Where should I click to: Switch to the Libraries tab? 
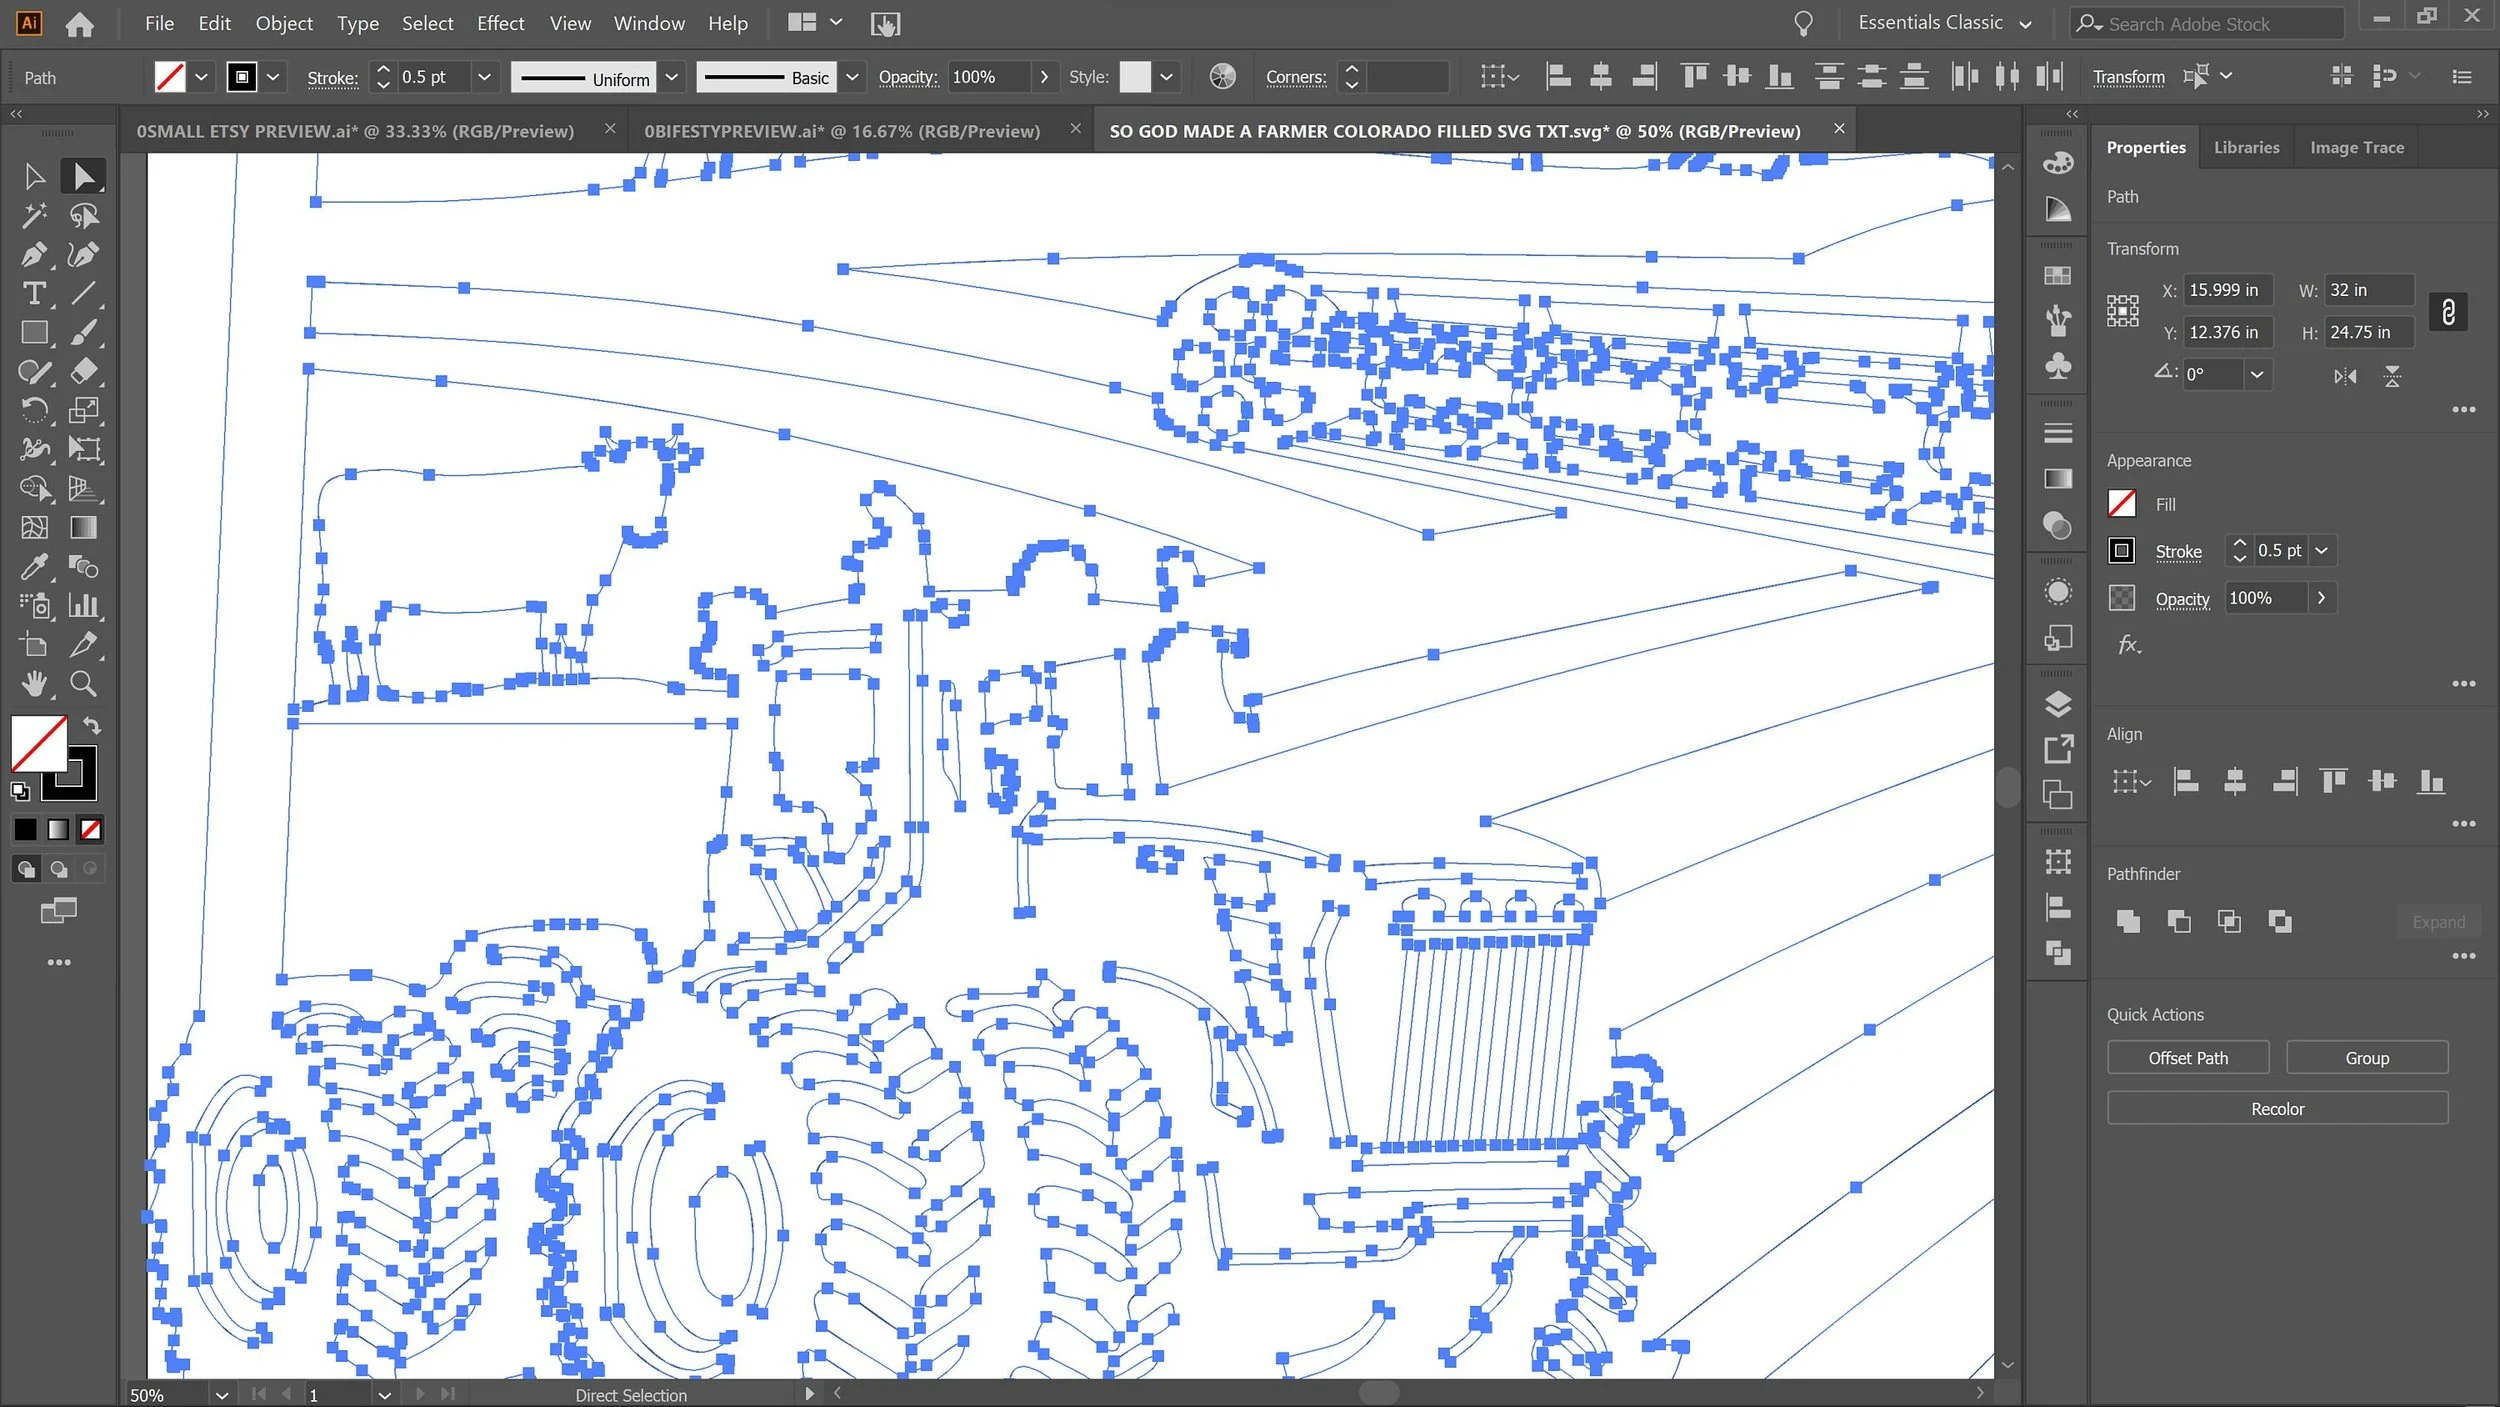(x=2246, y=147)
